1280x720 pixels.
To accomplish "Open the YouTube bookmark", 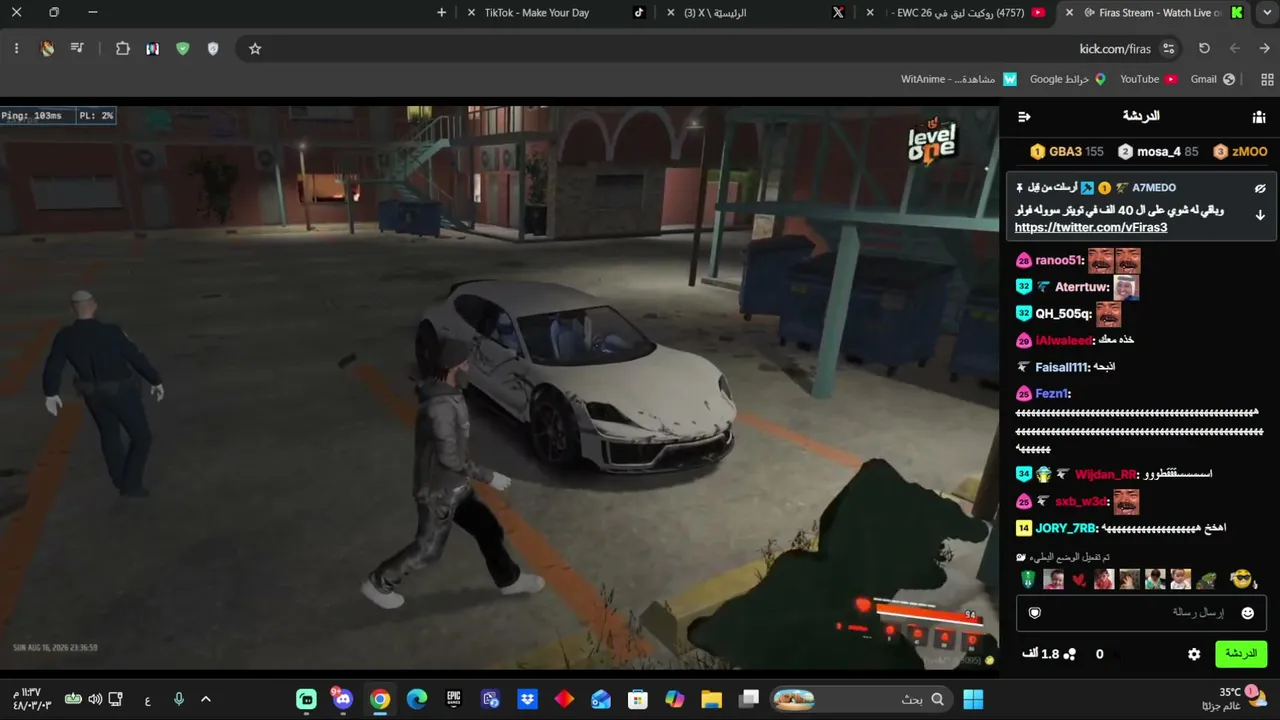I will [x=1148, y=79].
